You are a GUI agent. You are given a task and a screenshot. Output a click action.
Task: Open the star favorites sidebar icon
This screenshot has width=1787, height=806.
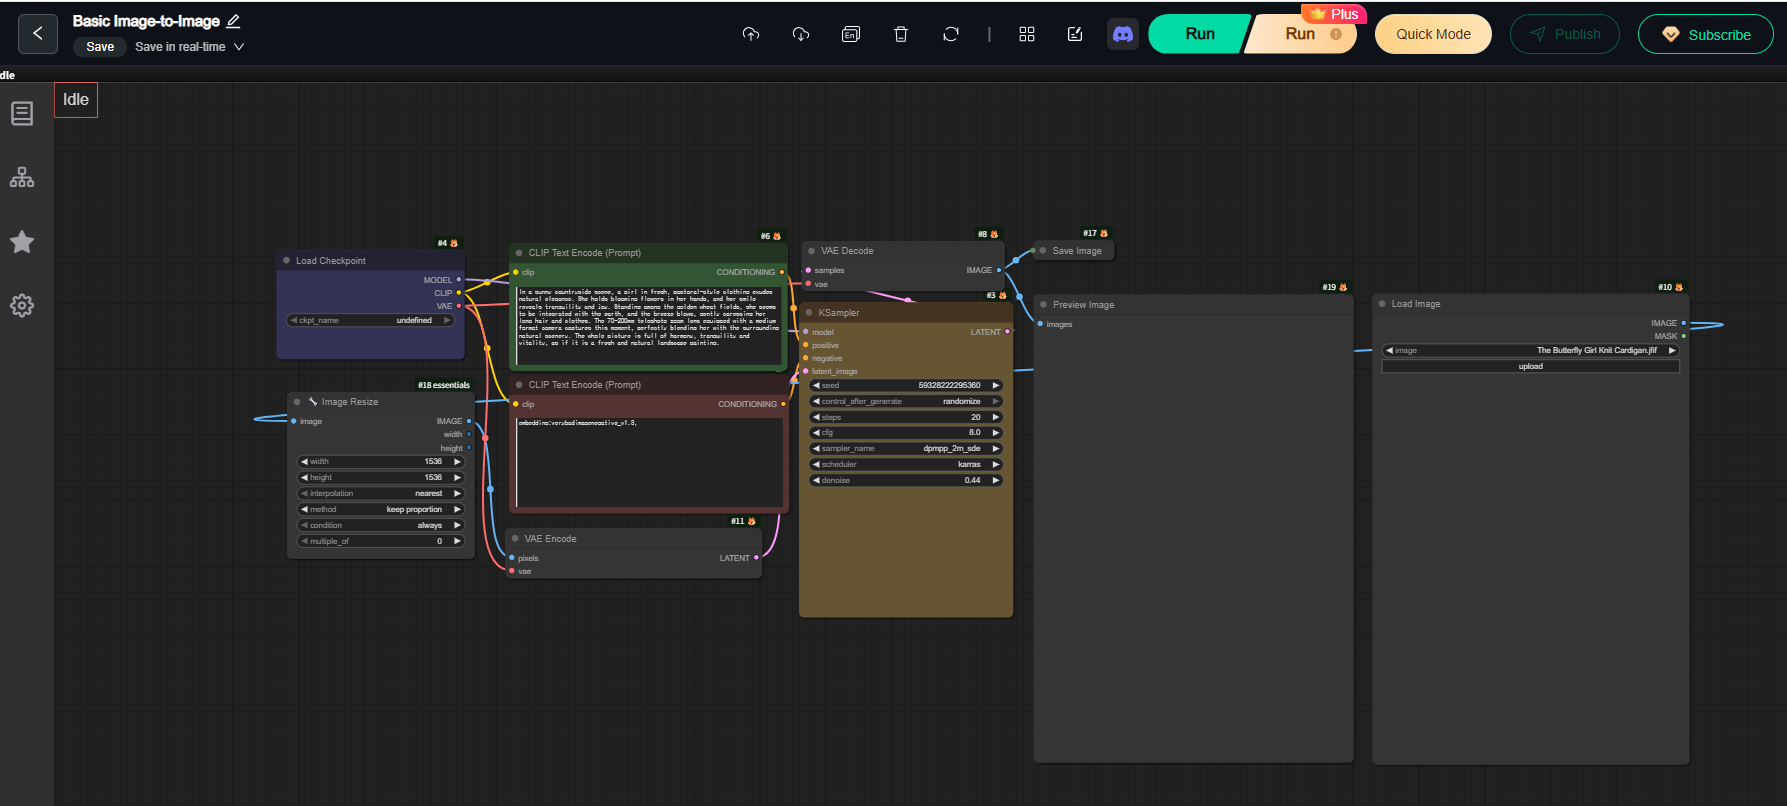(x=22, y=242)
